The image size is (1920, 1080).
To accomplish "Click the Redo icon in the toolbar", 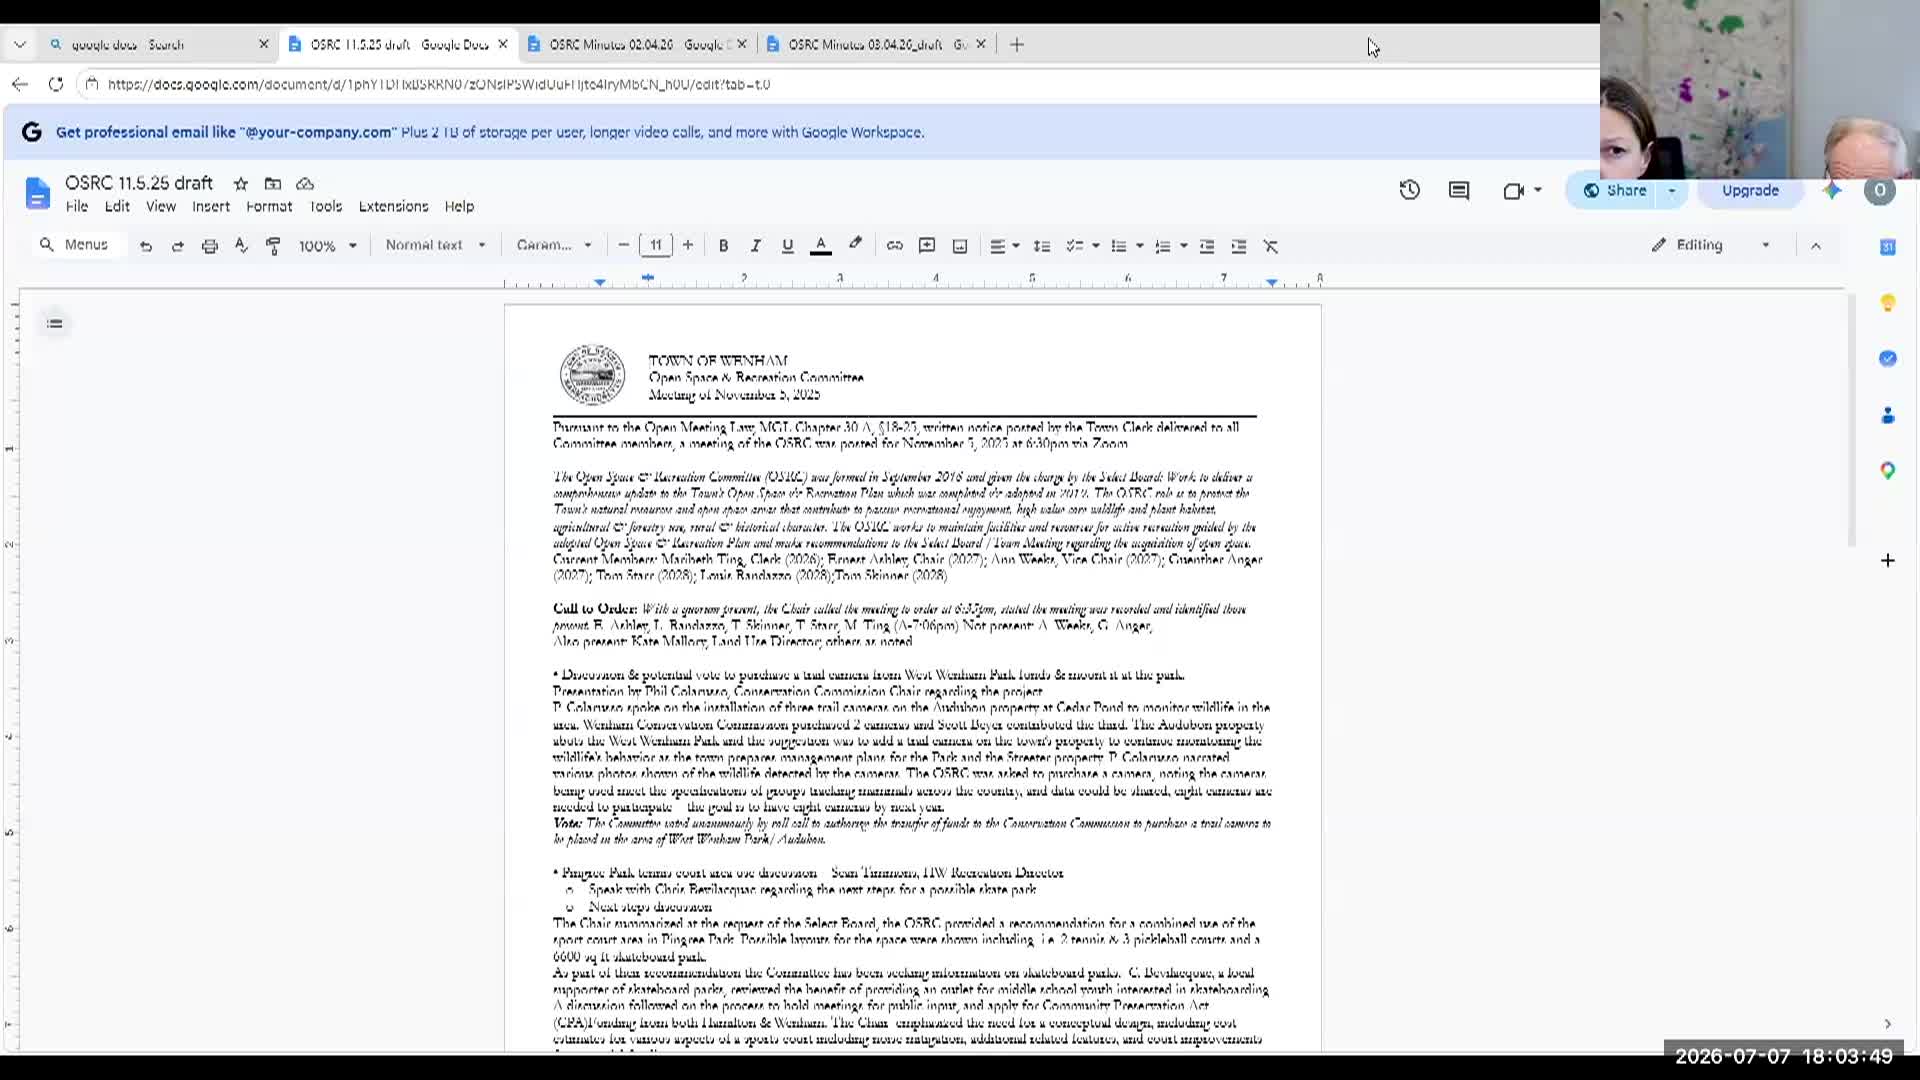I will tap(178, 246).
